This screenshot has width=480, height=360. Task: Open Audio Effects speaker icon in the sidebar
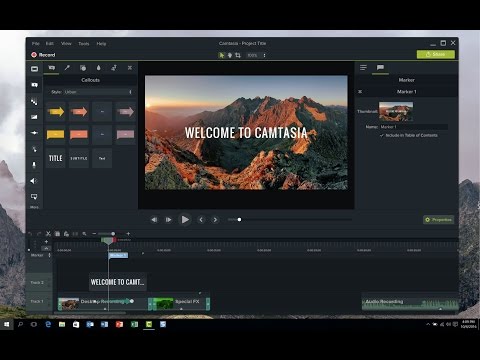pyautogui.click(x=34, y=181)
